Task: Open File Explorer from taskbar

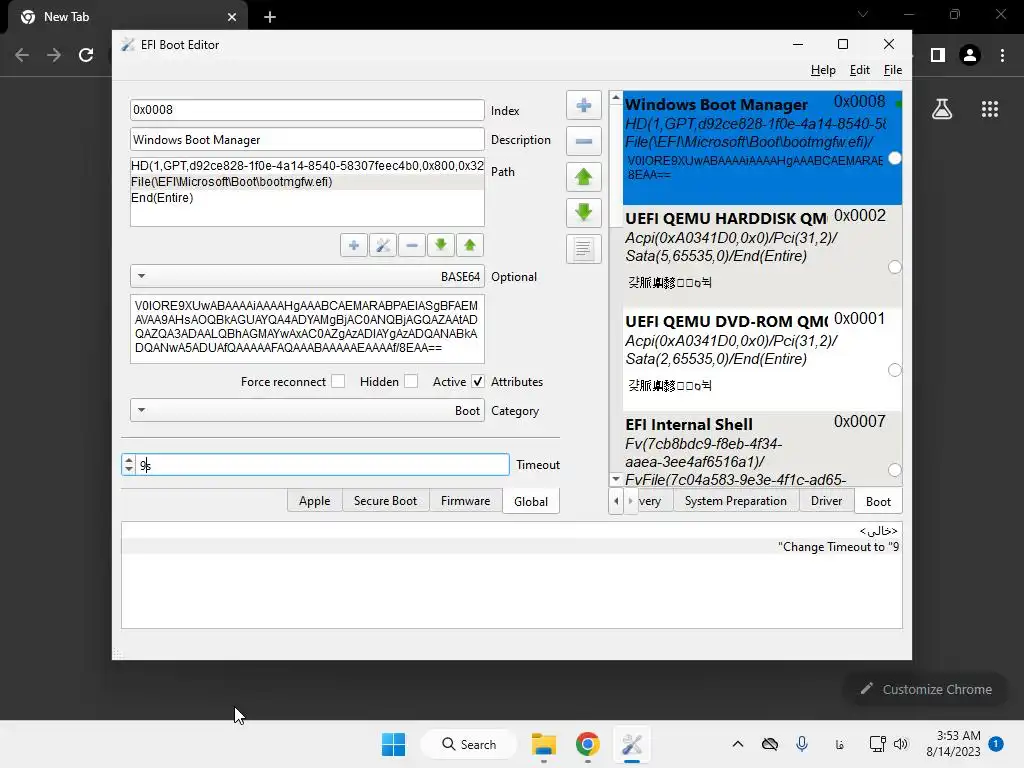Action: 543,744
